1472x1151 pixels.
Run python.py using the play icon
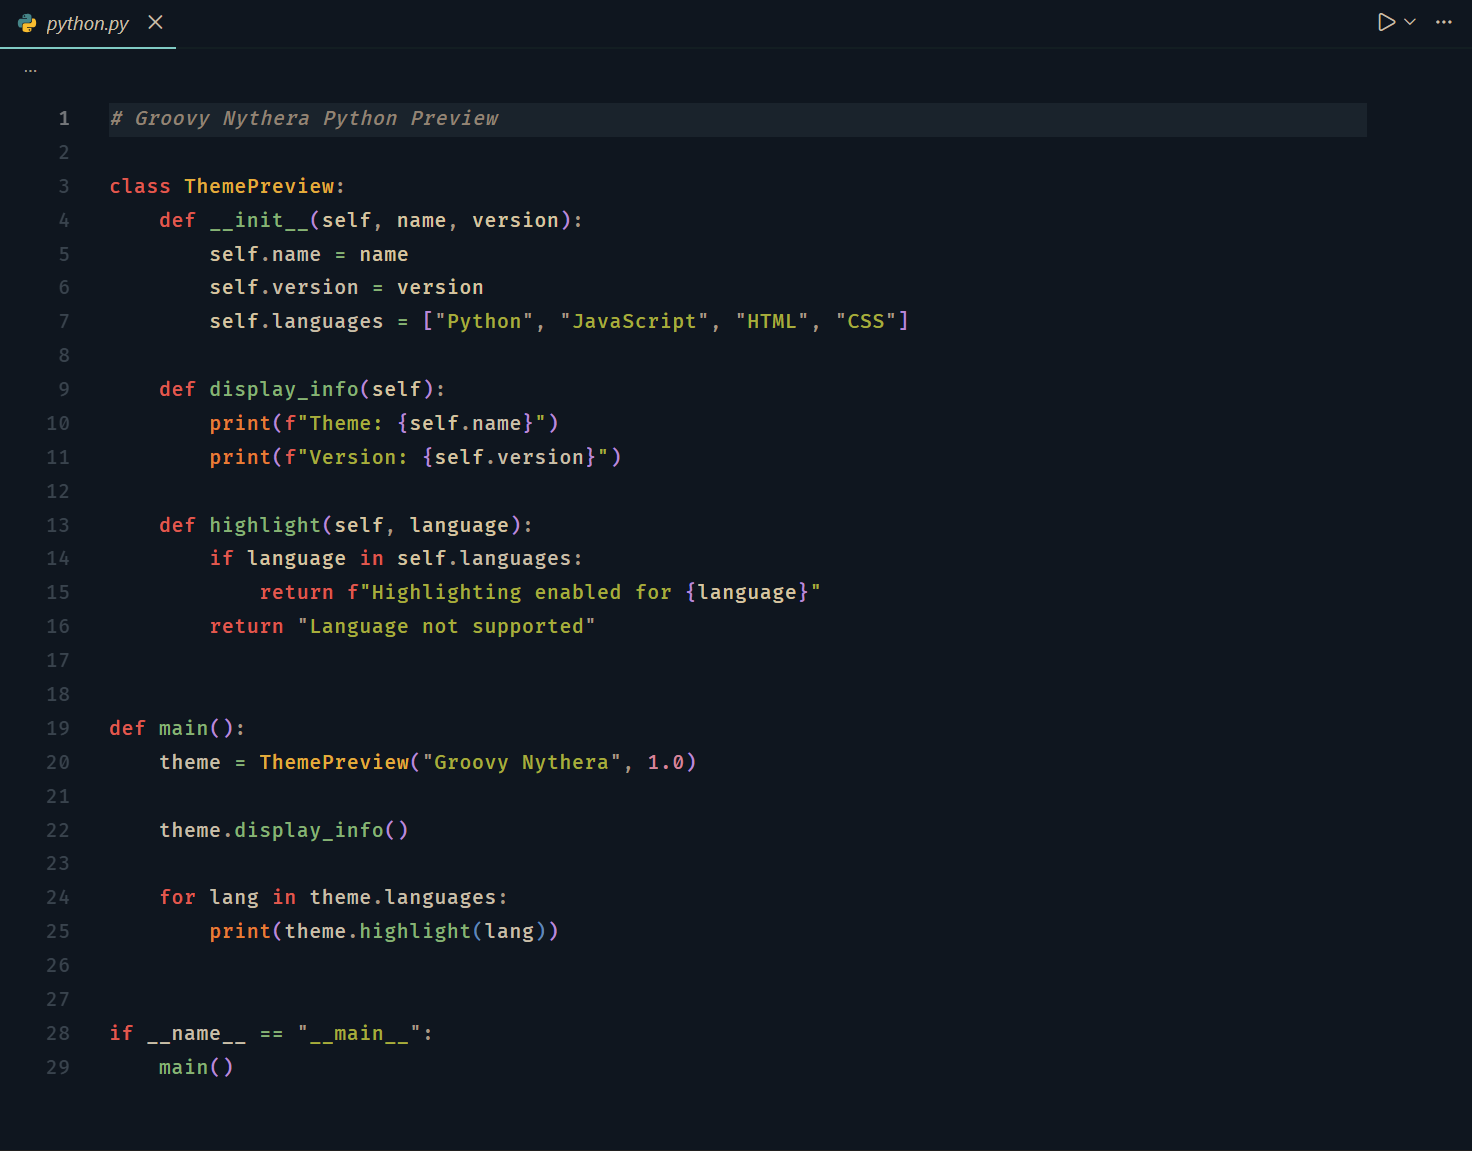click(x=1386, y=21)
